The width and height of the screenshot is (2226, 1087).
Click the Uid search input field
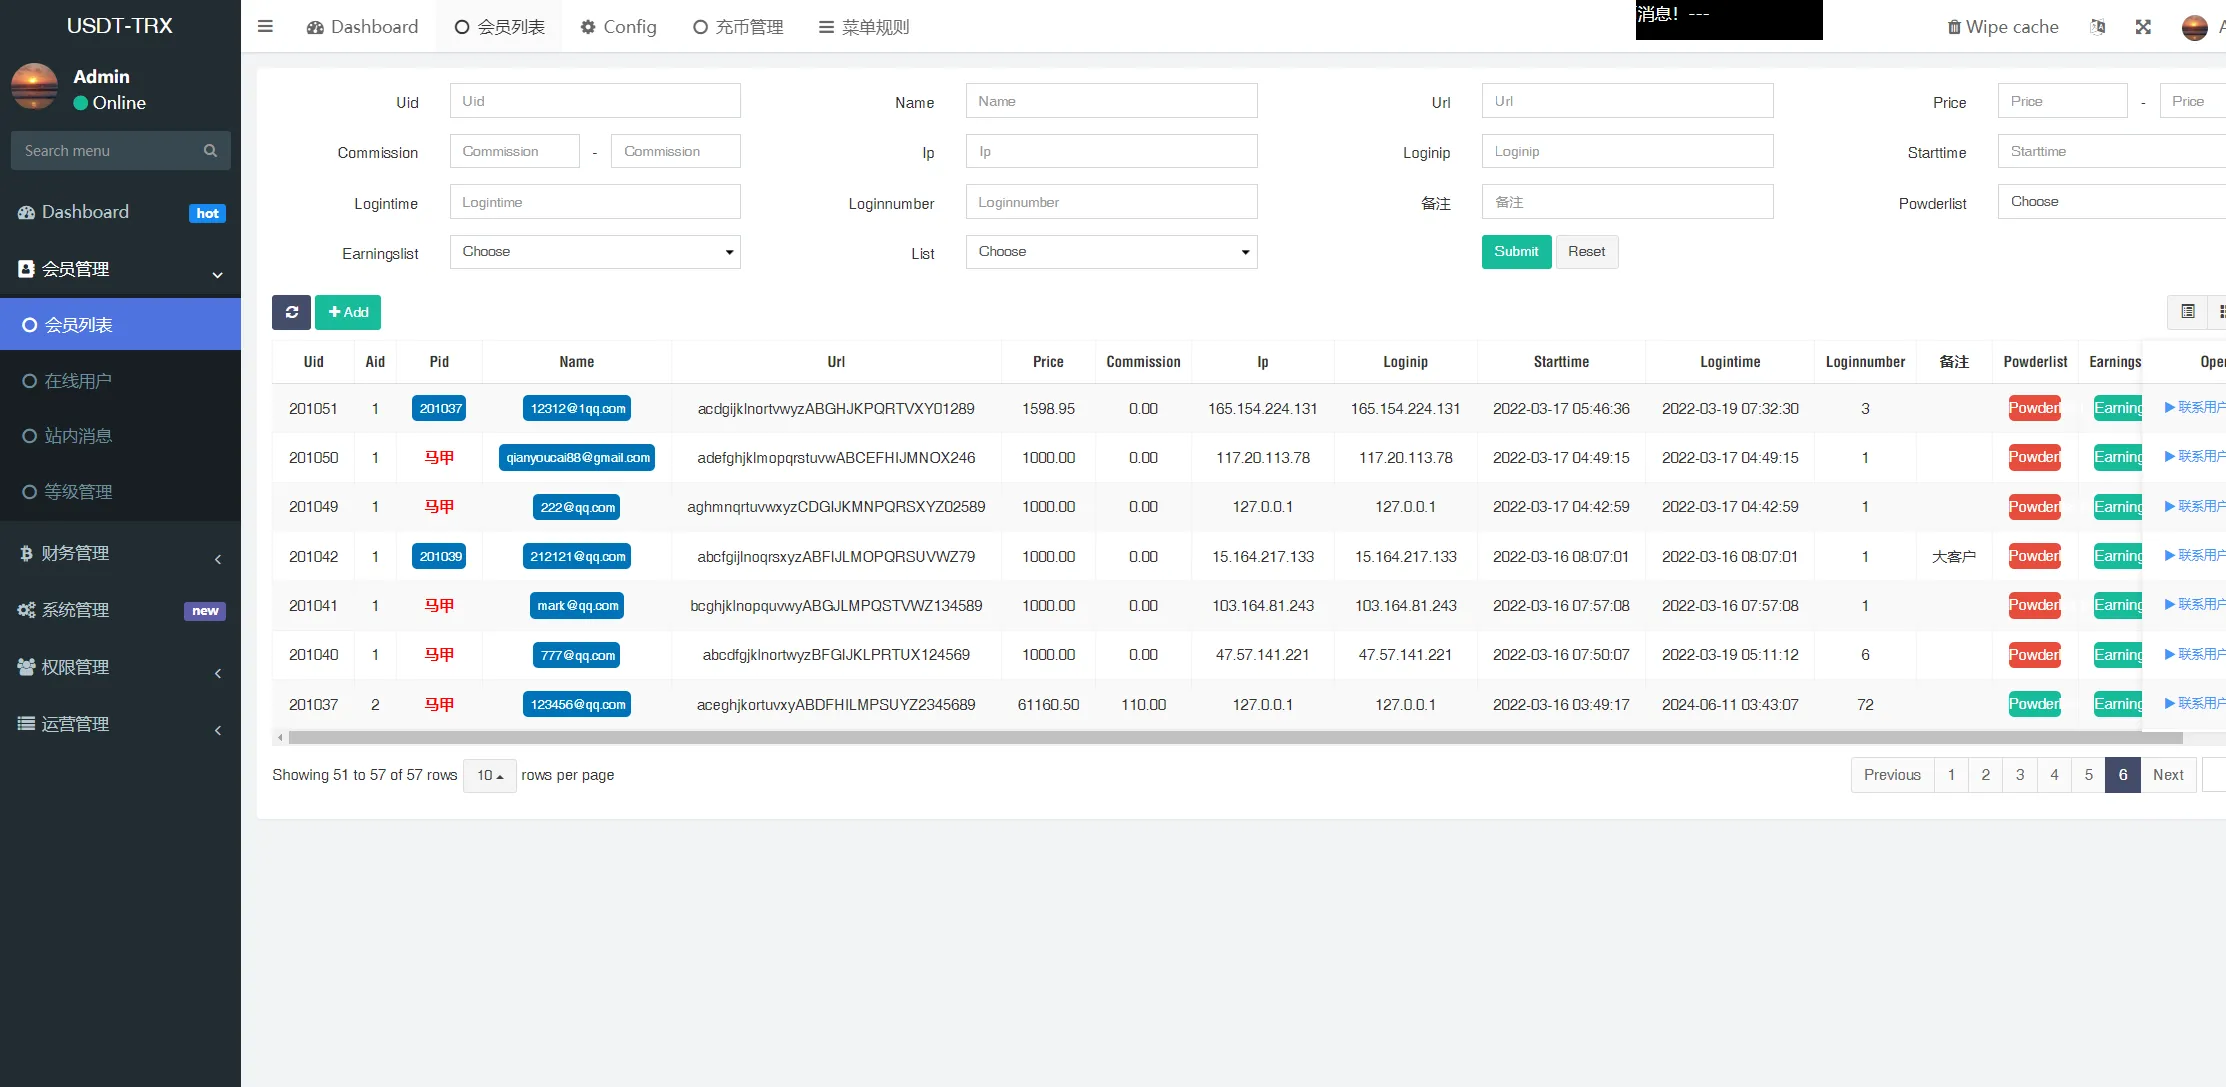595,101
